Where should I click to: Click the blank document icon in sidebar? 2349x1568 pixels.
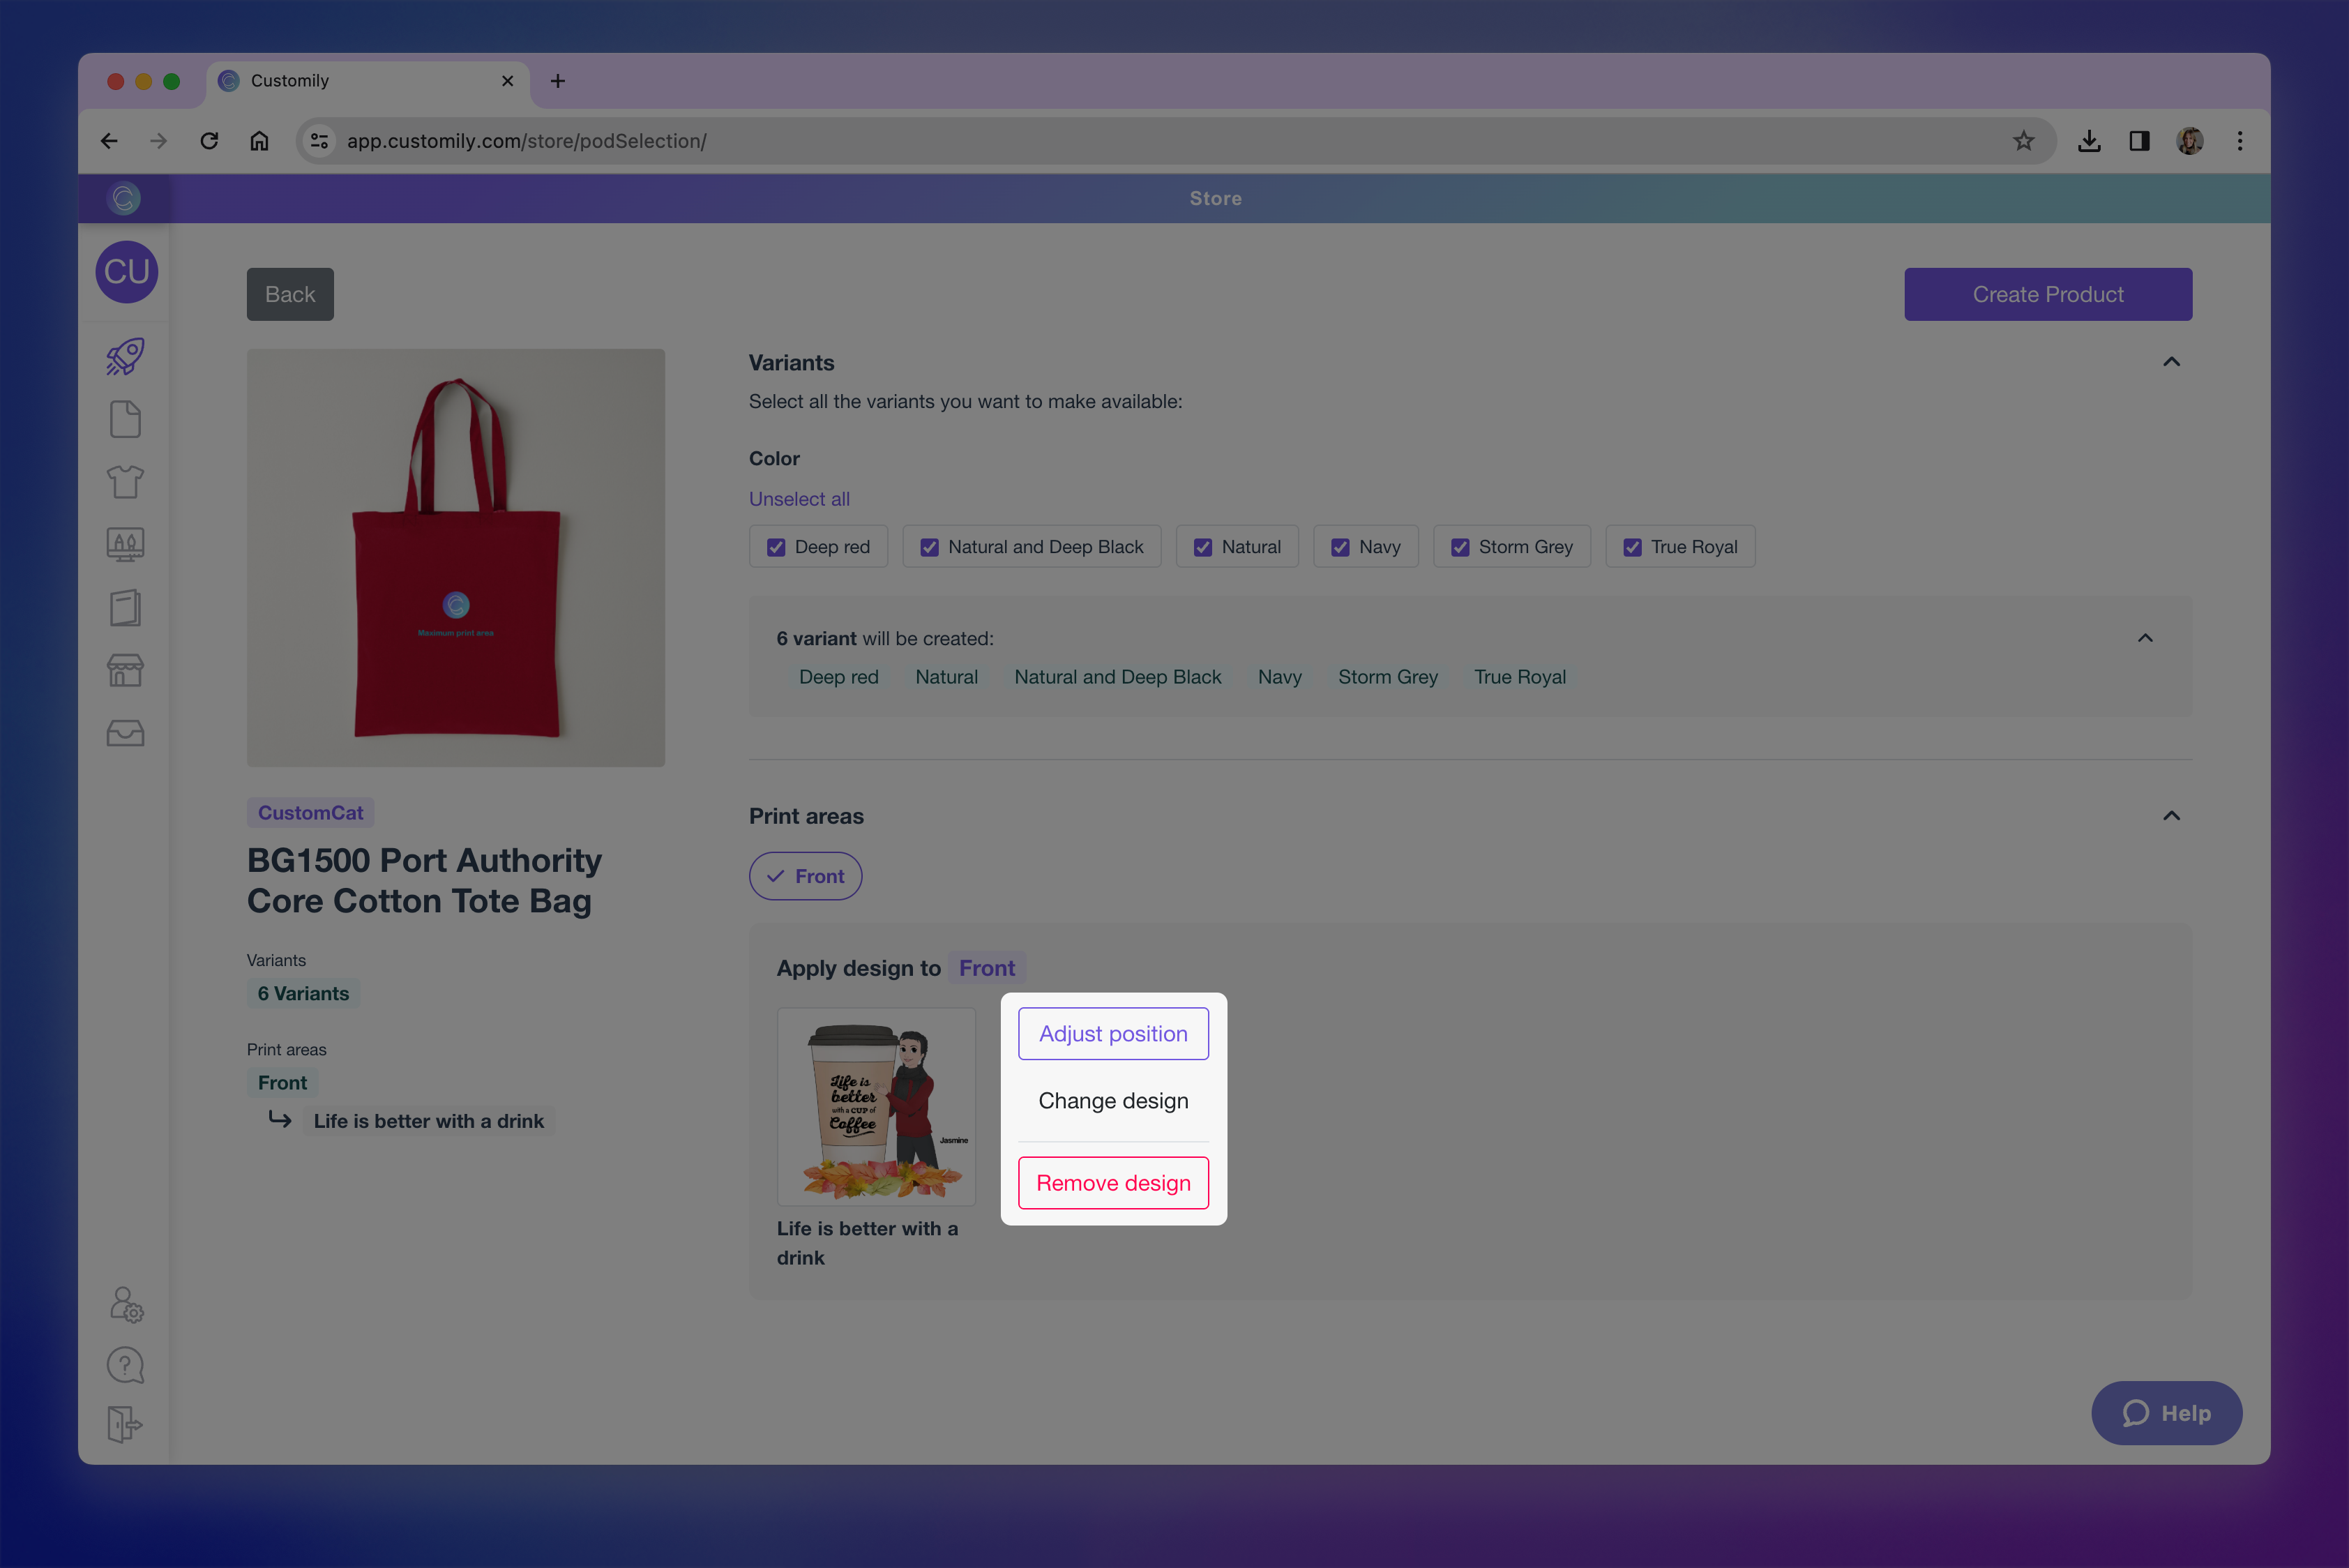coord(125,419)
